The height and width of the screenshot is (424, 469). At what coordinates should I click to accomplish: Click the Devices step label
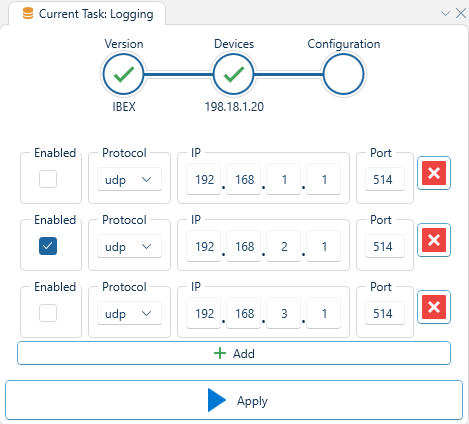coord(234,44)
